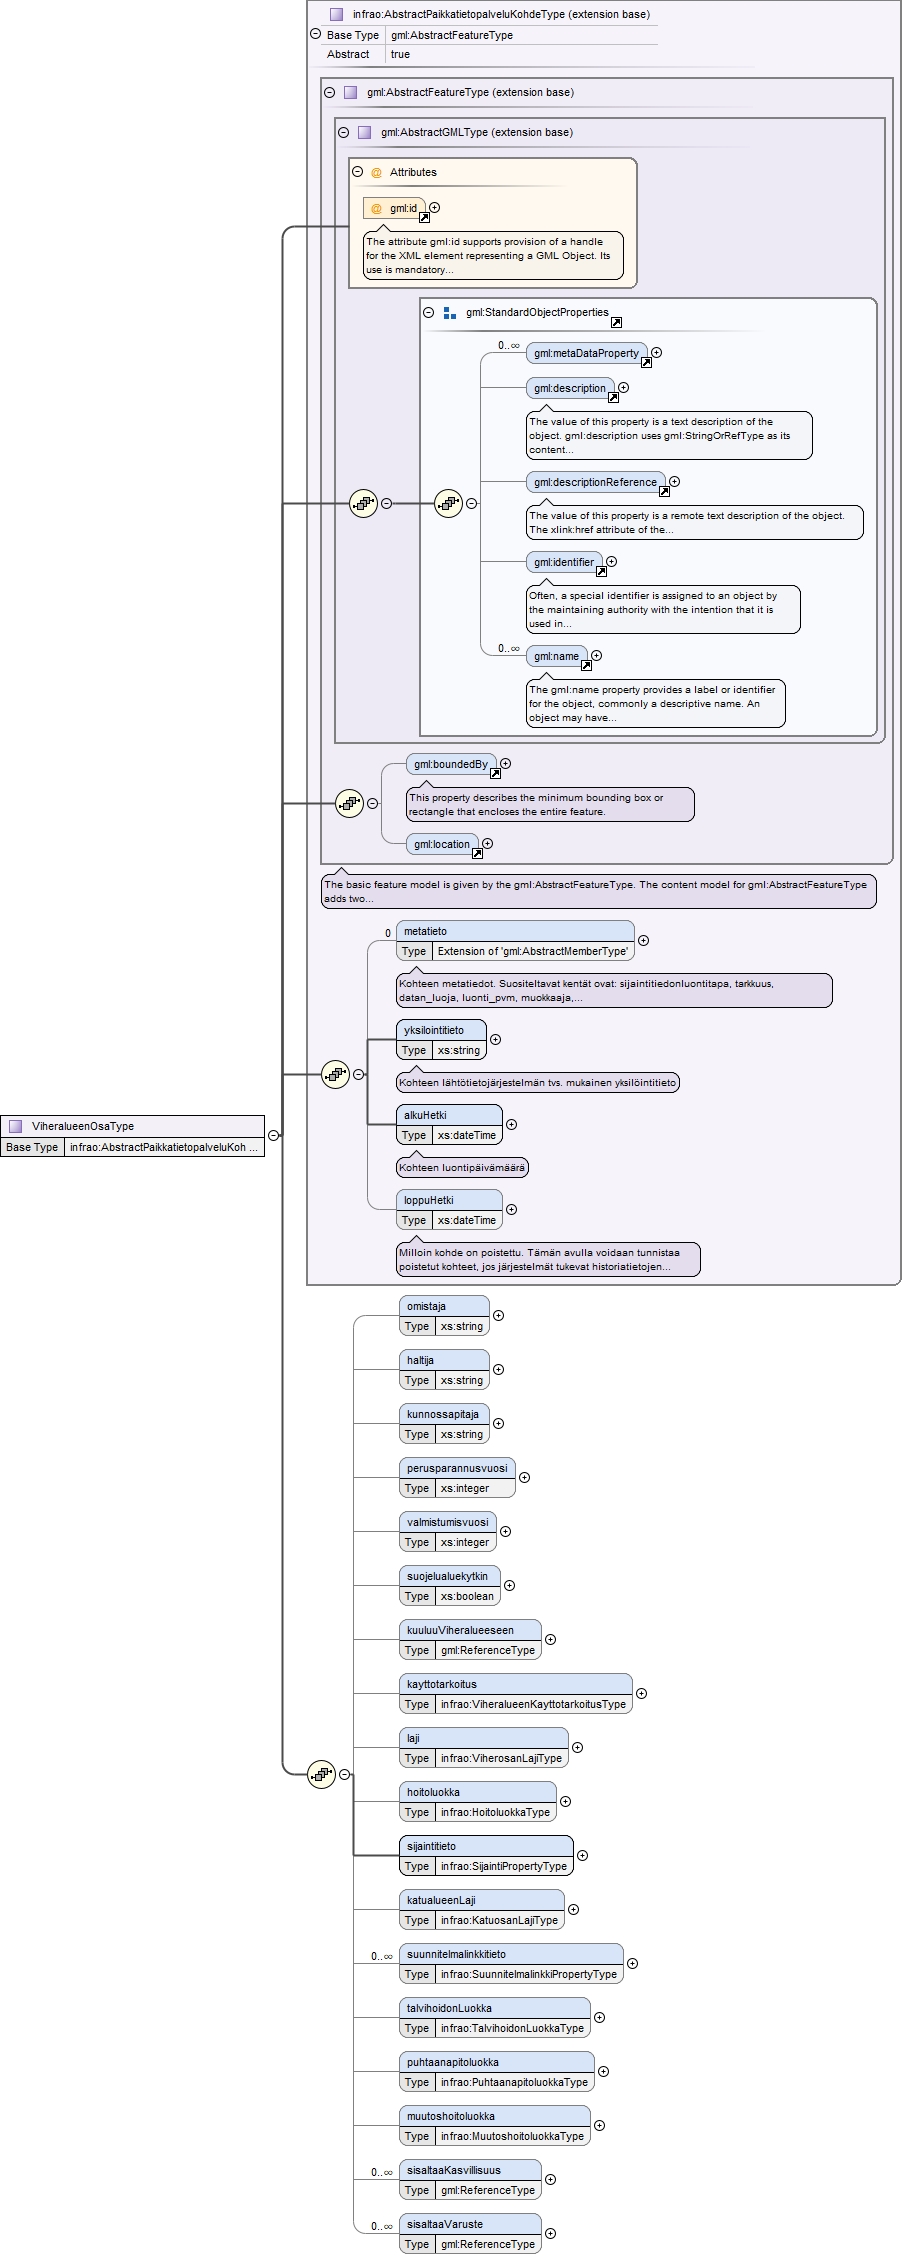Image resolution: width=903 pixels, height=2259 pixels.
Task: Click infrao:ViherosanLajiType type text
Action: click(501, 1758)
